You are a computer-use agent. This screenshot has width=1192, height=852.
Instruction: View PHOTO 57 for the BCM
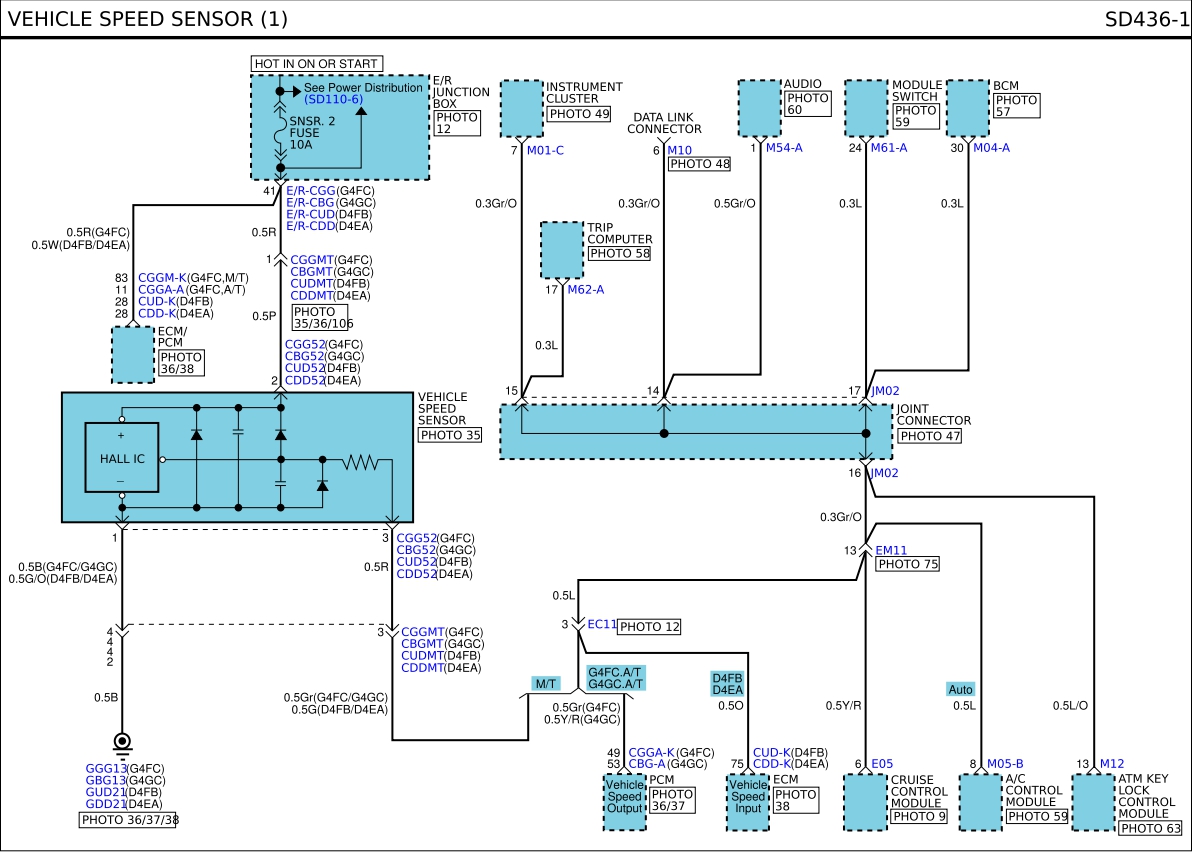(x=1016, y=106)
